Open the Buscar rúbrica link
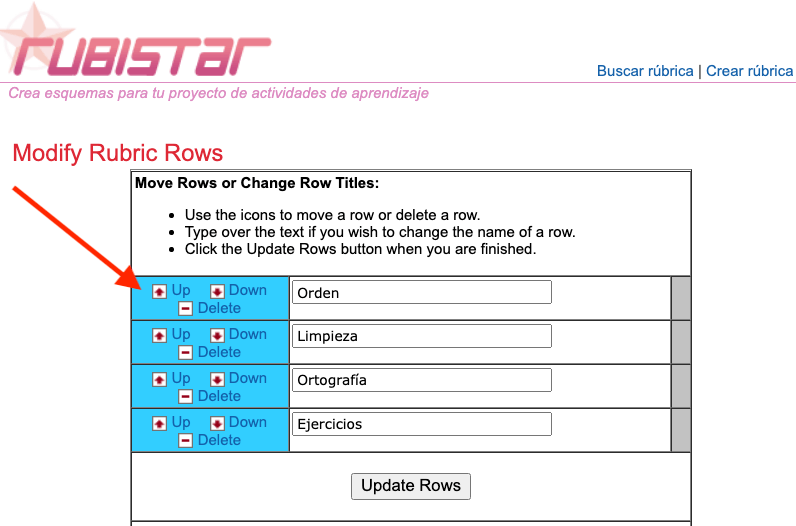796x526 pixels. (x=645, y=71)
